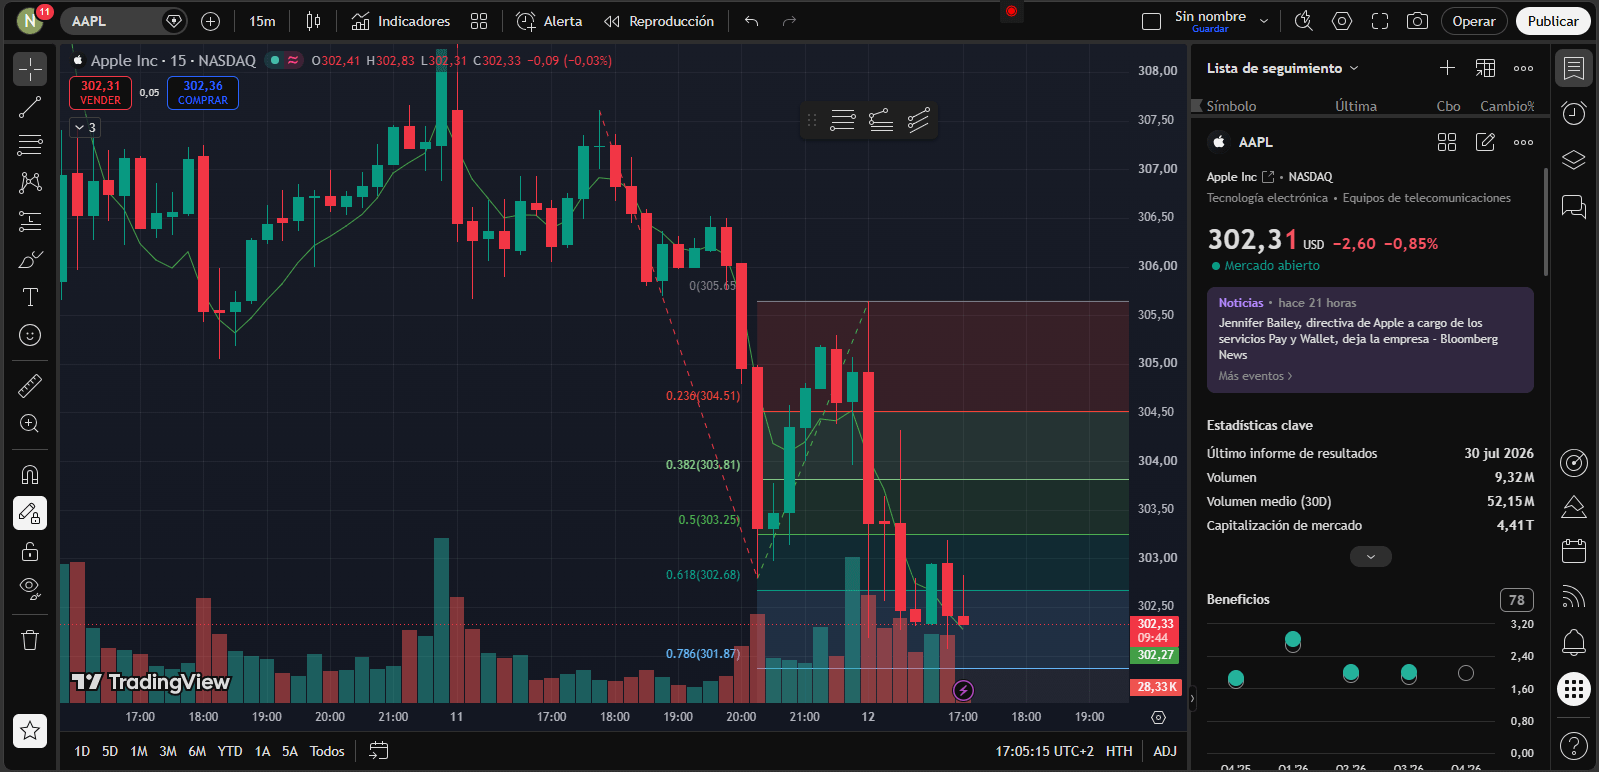Toggle lock all drawings
Screen dimensions: 1599x772
pyautogui.click(x=30, y=551)
